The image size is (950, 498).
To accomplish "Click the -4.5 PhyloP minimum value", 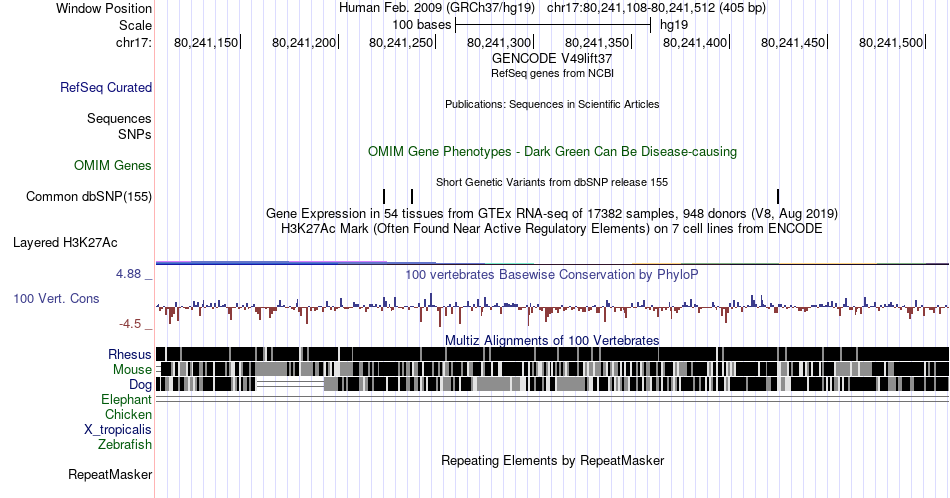I will tap(130, 324).
